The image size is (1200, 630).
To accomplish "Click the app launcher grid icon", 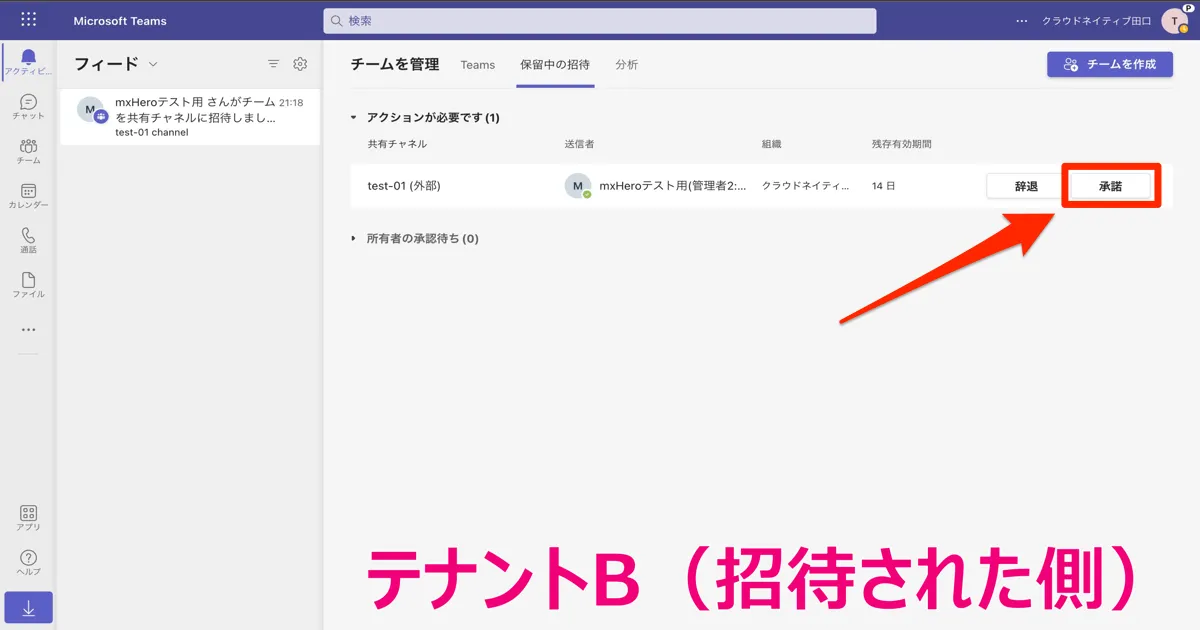I will (x=28, y=20).
